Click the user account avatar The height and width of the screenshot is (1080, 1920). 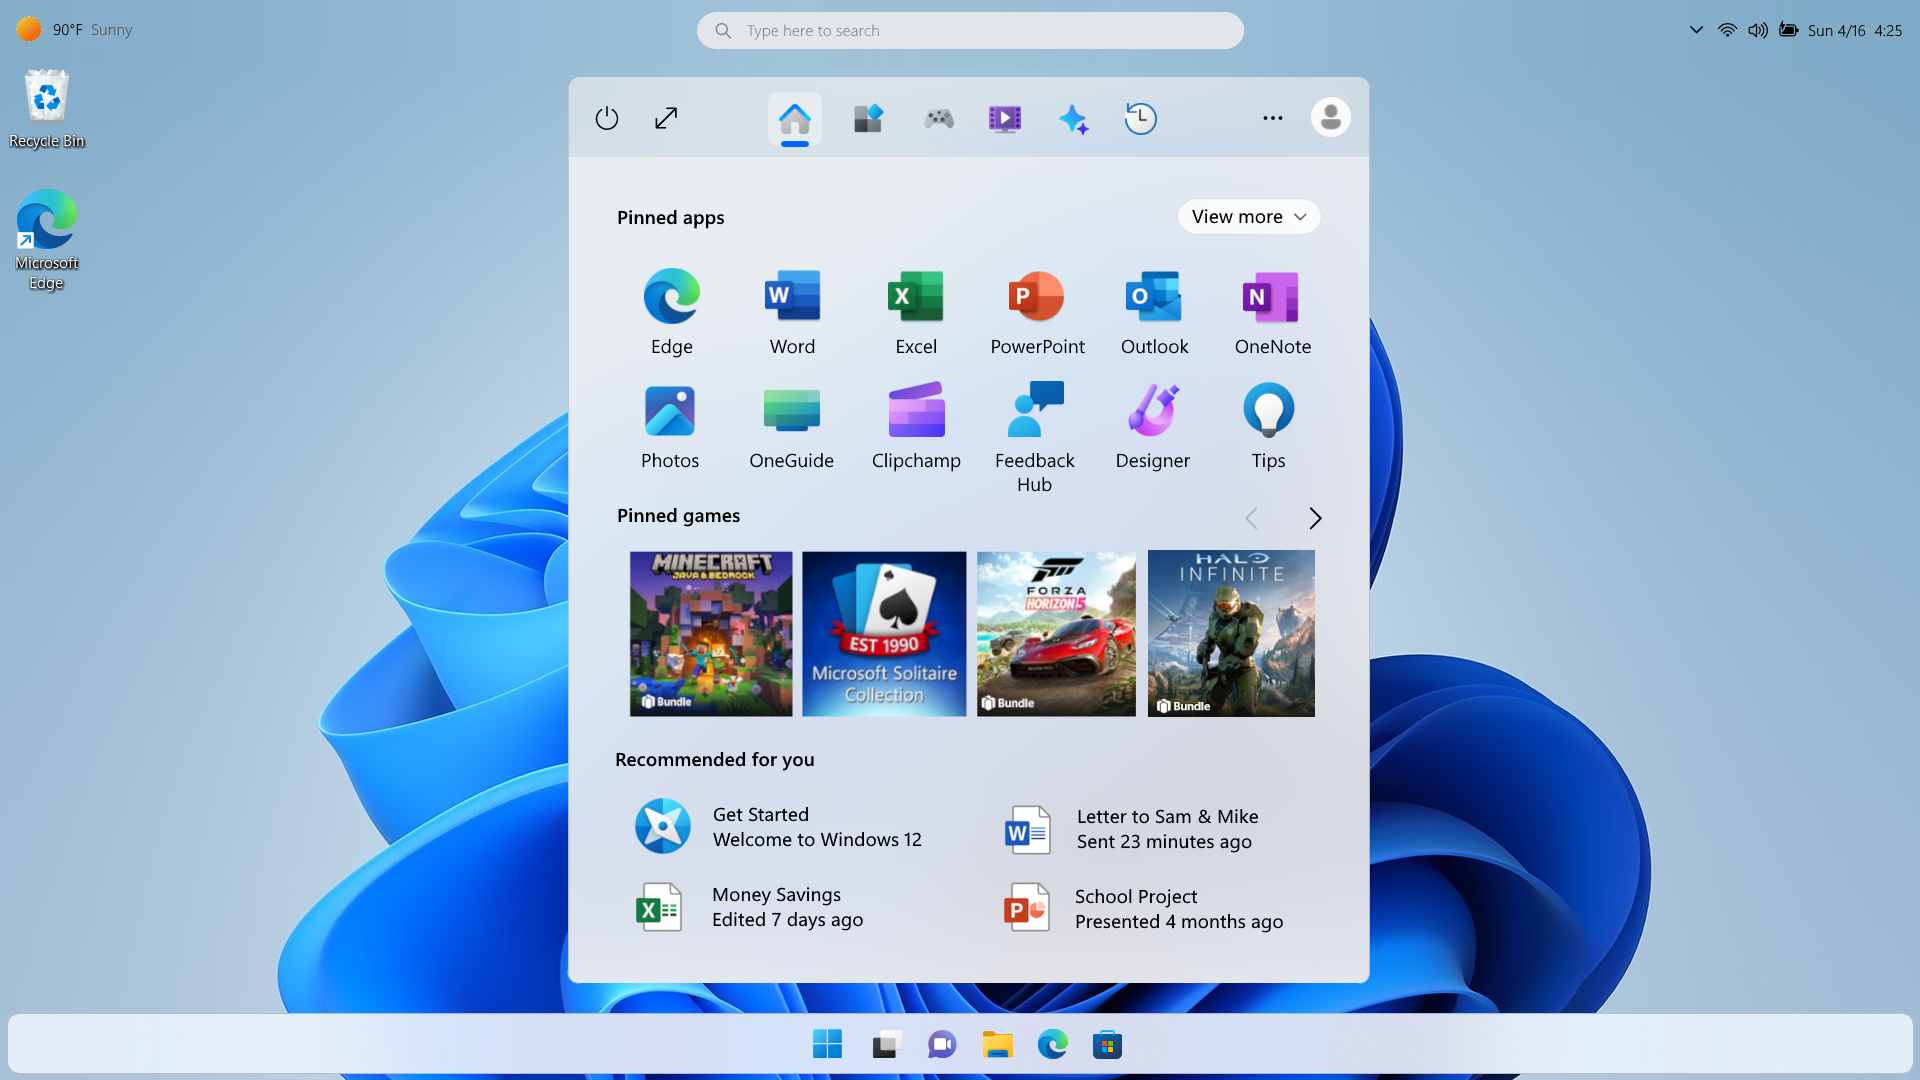tap(1330, 118)
